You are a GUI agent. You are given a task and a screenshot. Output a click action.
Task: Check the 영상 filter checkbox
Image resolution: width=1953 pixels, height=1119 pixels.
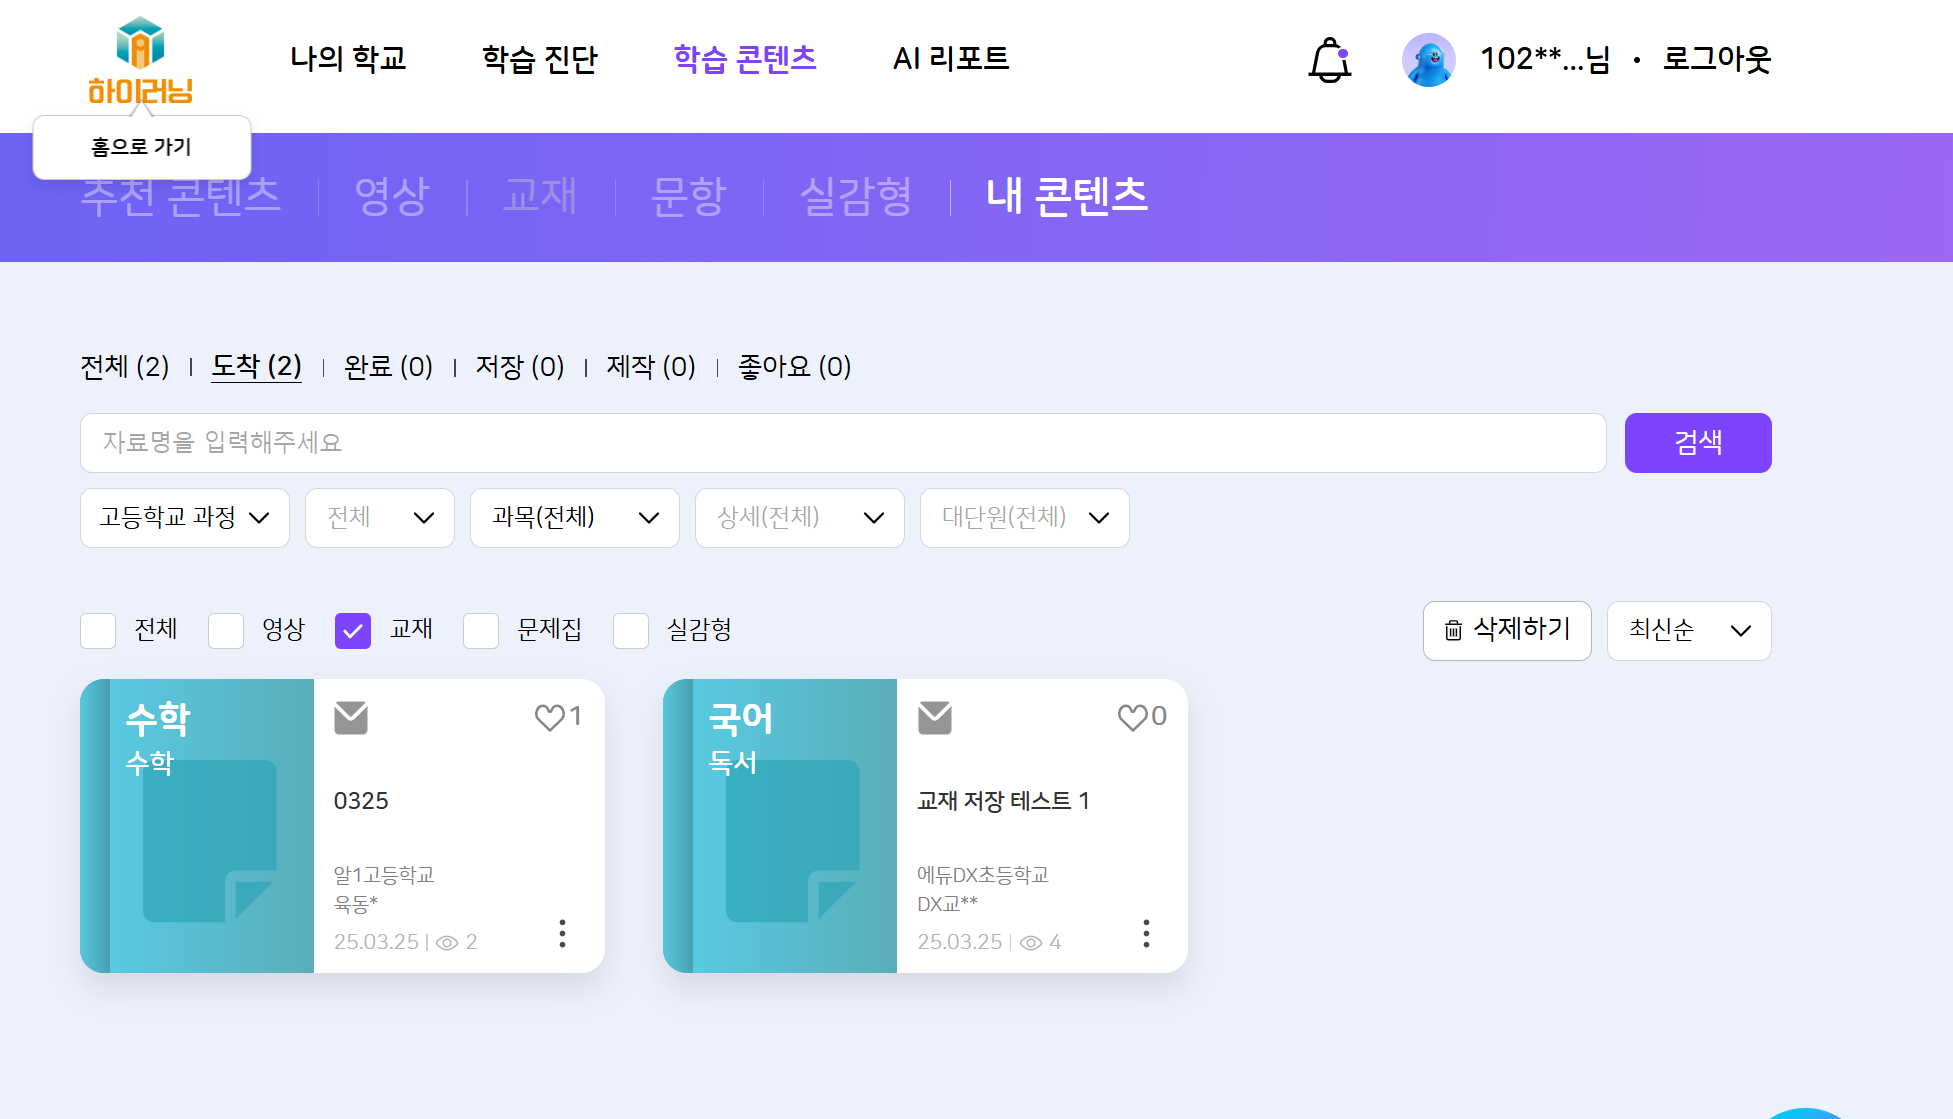pyautogui.click(x=226, y=631)
